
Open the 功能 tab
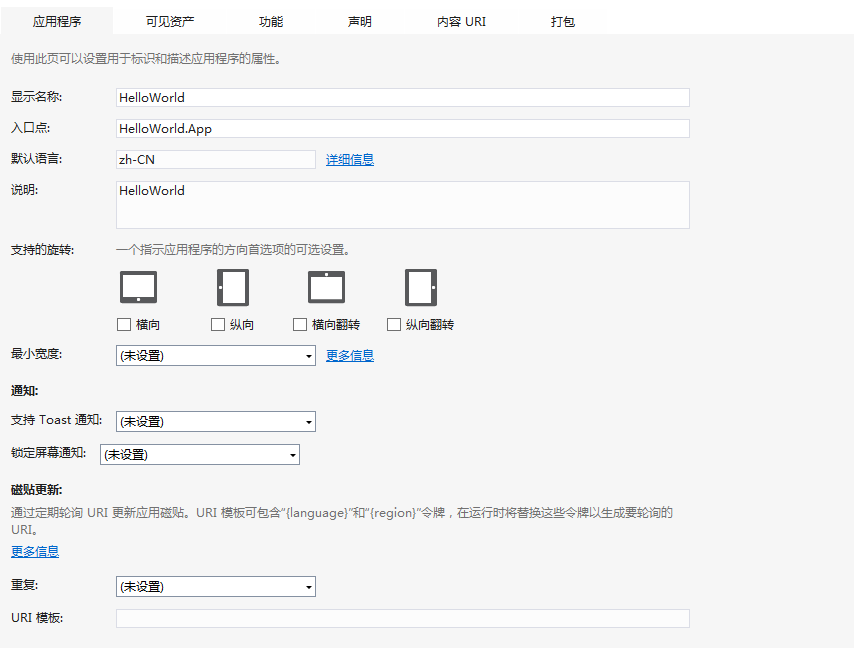tap(270, 19)
